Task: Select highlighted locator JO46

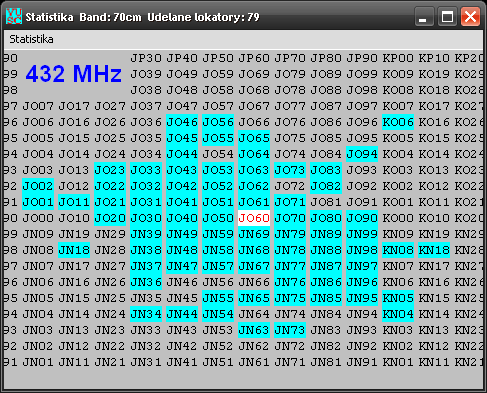Action: (x=182, y=122)
